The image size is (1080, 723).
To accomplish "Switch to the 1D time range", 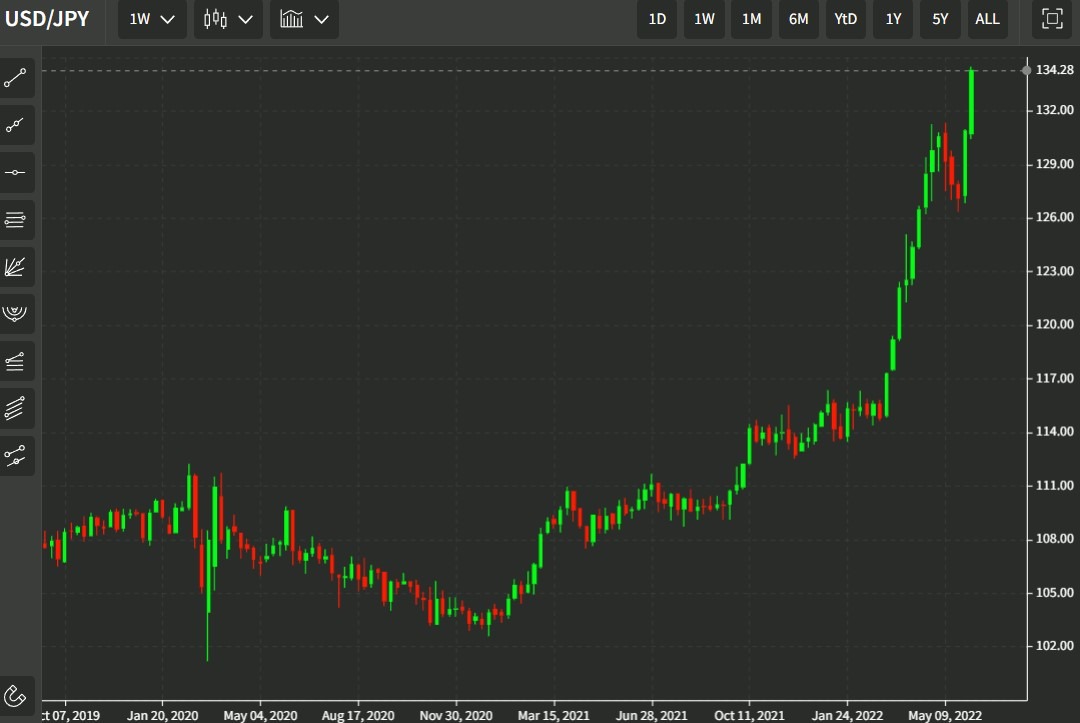I will pyautogui.click(x=657, y=19).
